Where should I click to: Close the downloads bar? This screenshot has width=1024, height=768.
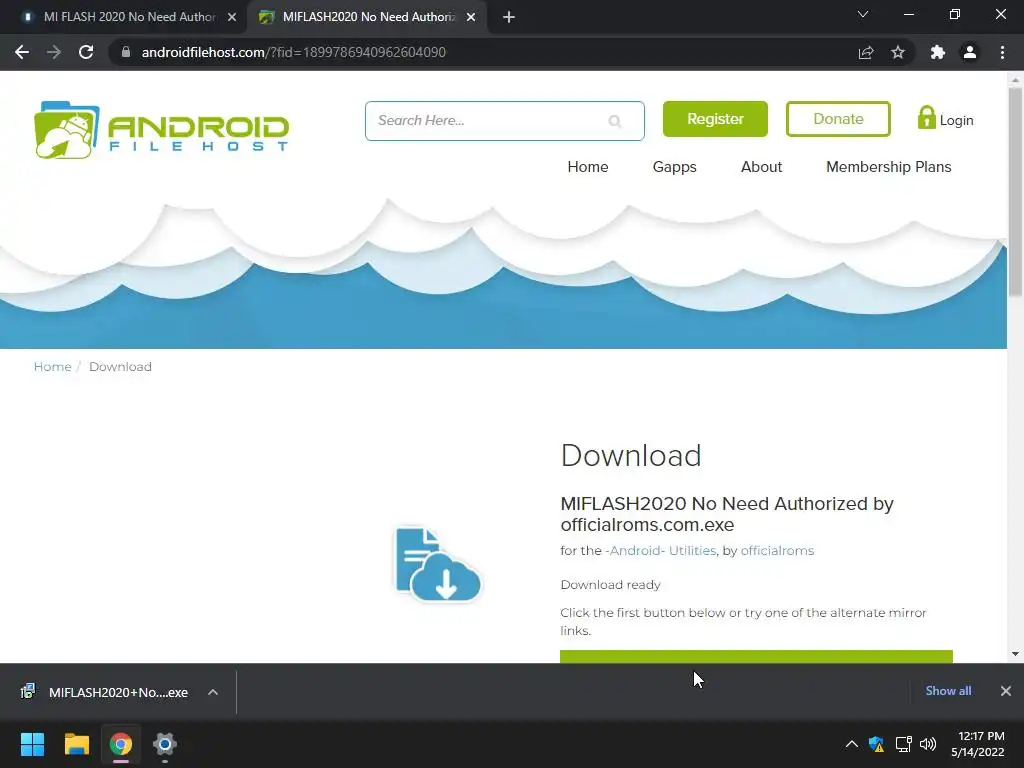[1006, 691]
